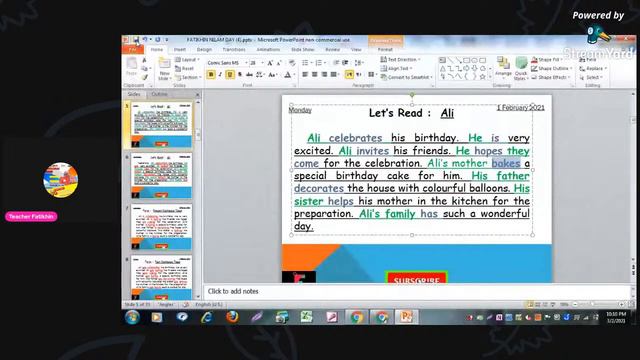
Task: Click the Clear All Formatting icon
Action: tap(292, 63)
